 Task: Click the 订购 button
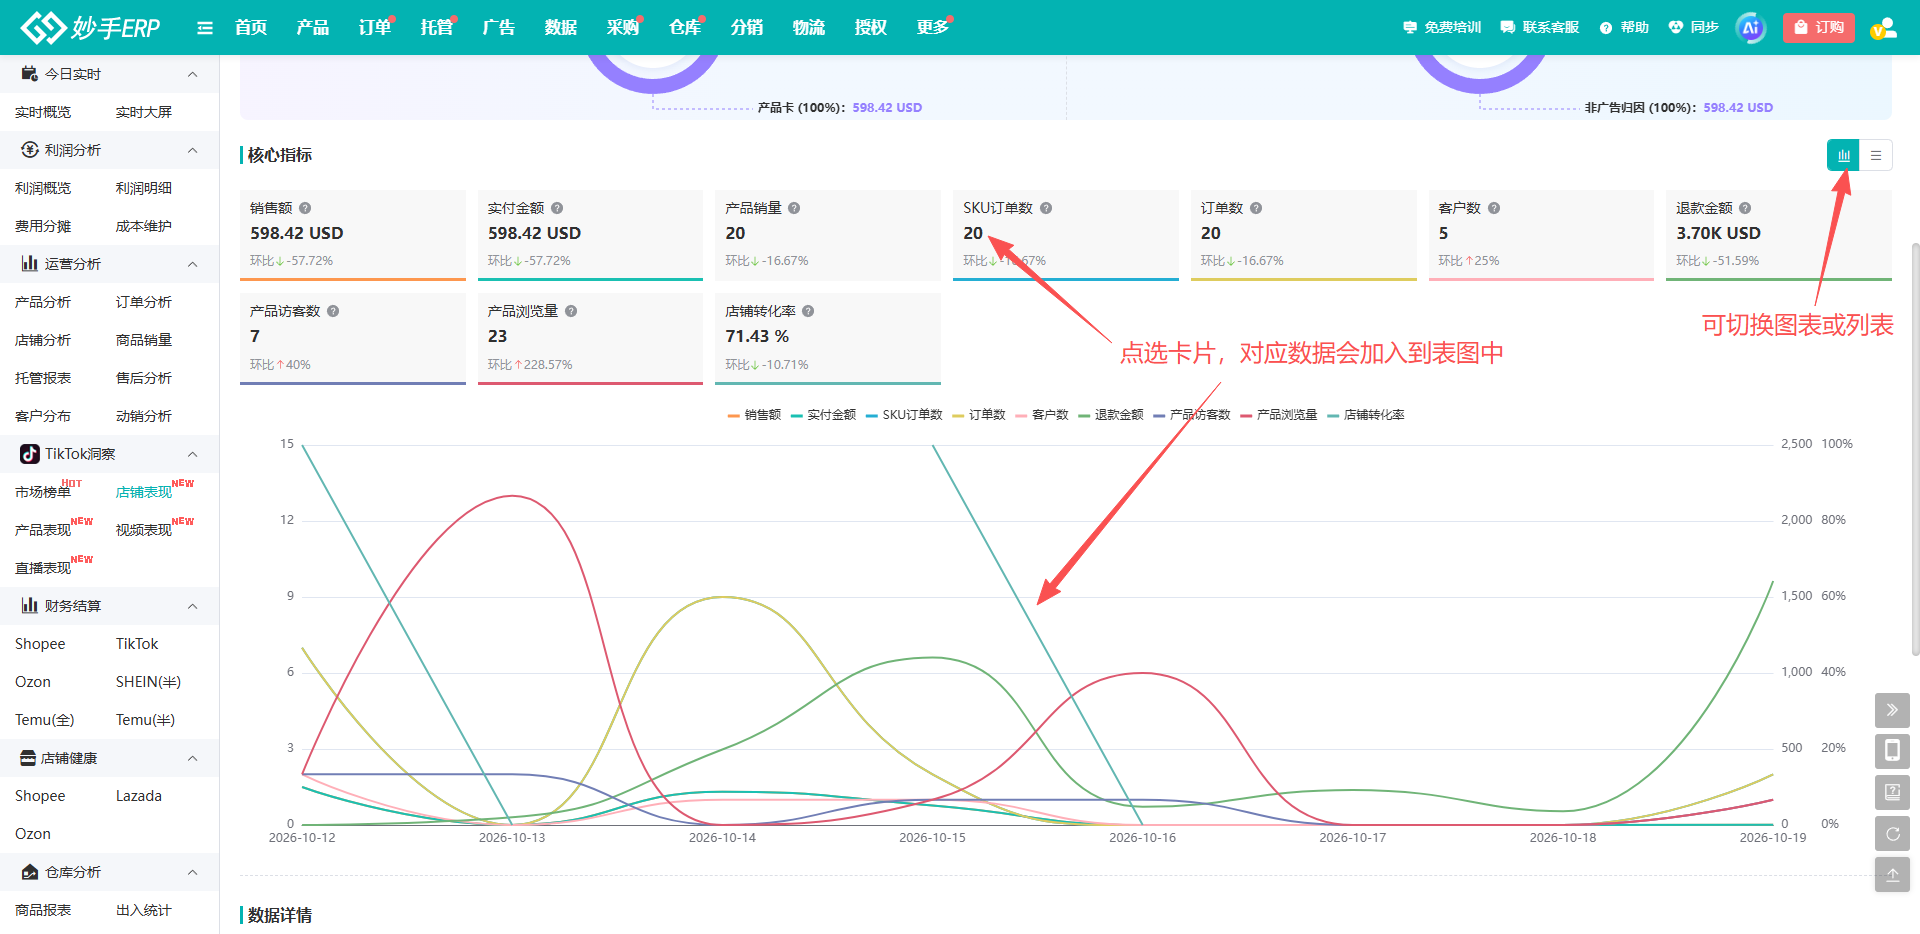[1819, 28]
